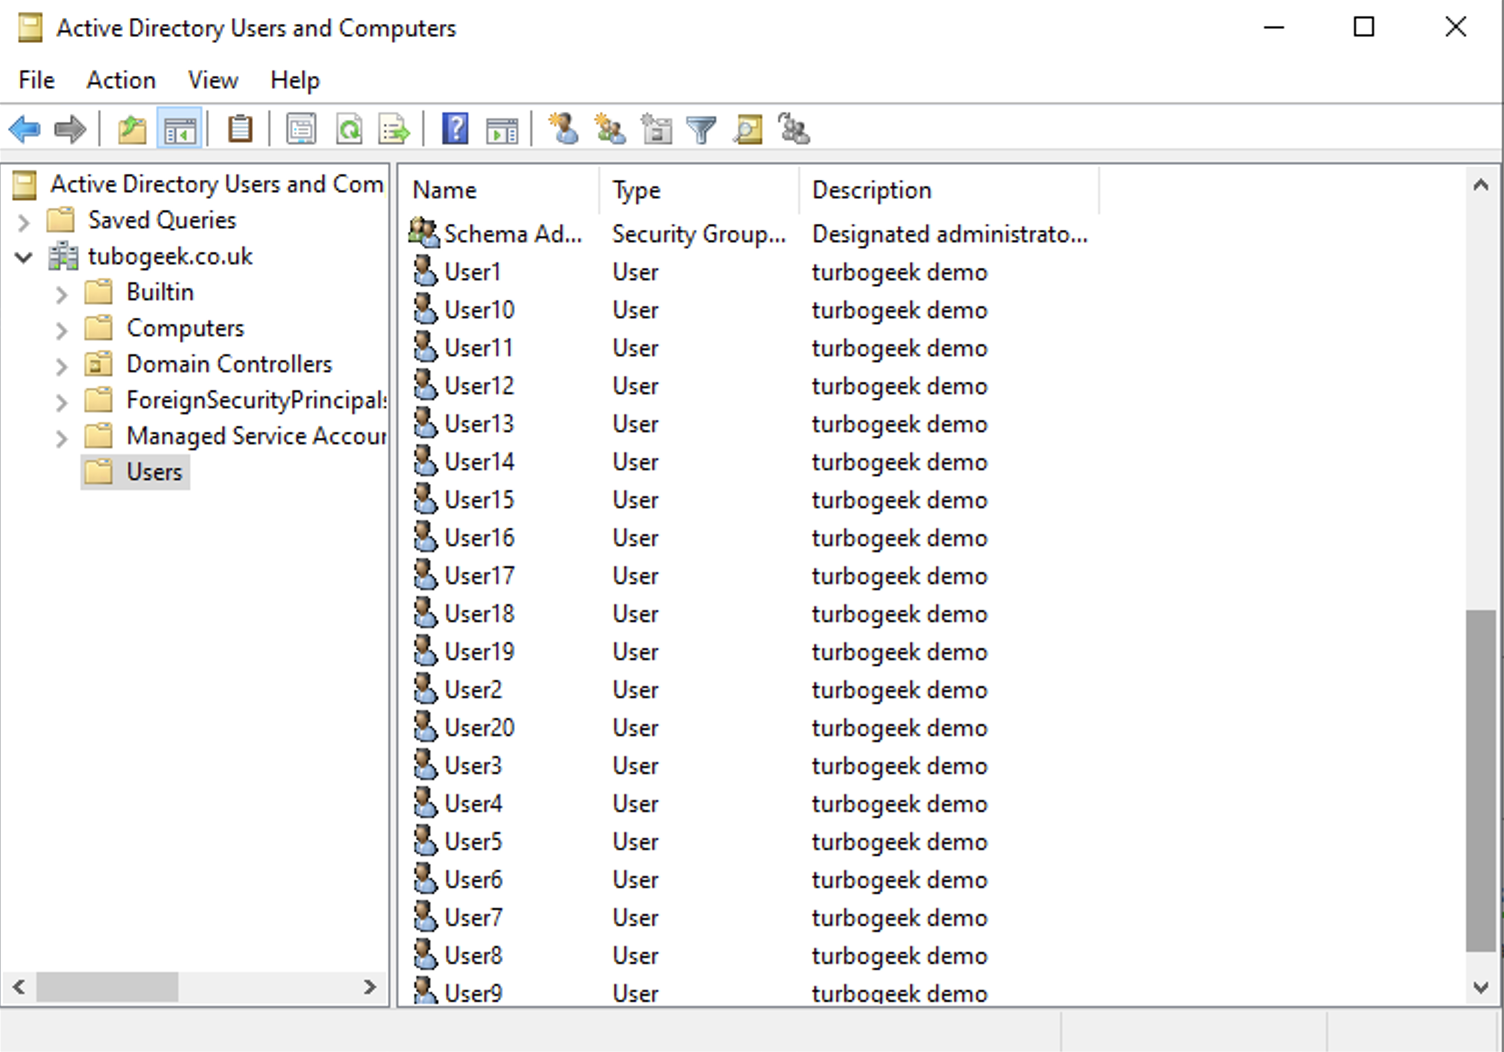This screenshot has width=1504, height=1052.
Task: Sort list by the Name column header
Action: 444,189
